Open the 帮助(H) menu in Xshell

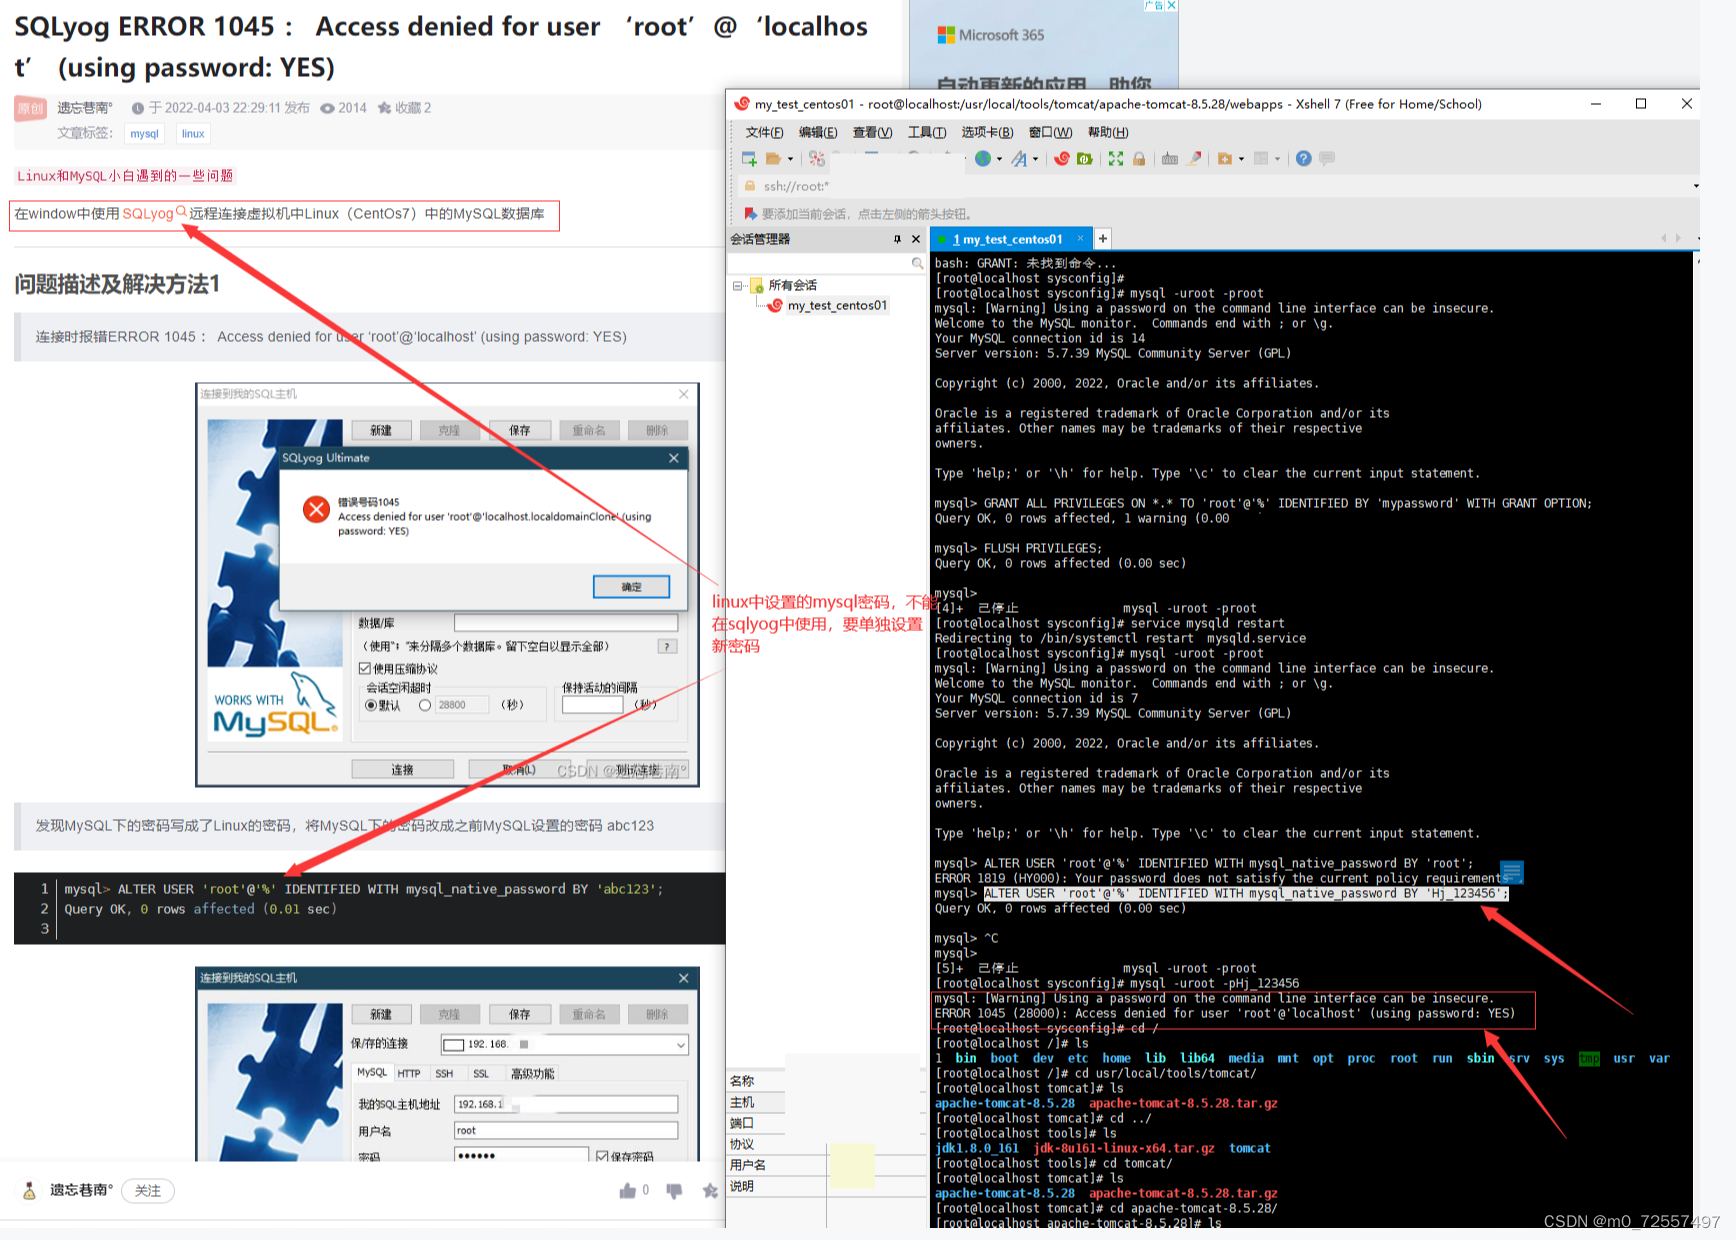pos(1108,132)
